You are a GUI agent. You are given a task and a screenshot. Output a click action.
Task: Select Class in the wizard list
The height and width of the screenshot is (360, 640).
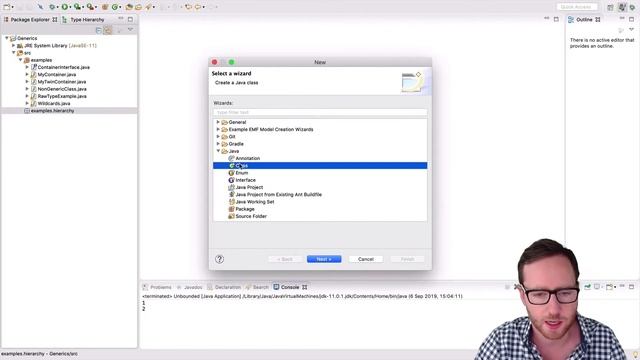click(320, 165)
